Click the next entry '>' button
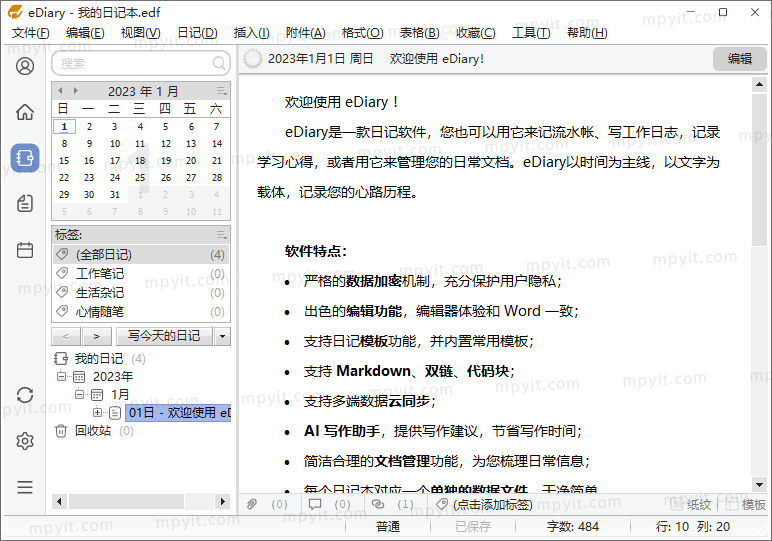This screenshot has width=772, height=541. [x=97, y=337]
